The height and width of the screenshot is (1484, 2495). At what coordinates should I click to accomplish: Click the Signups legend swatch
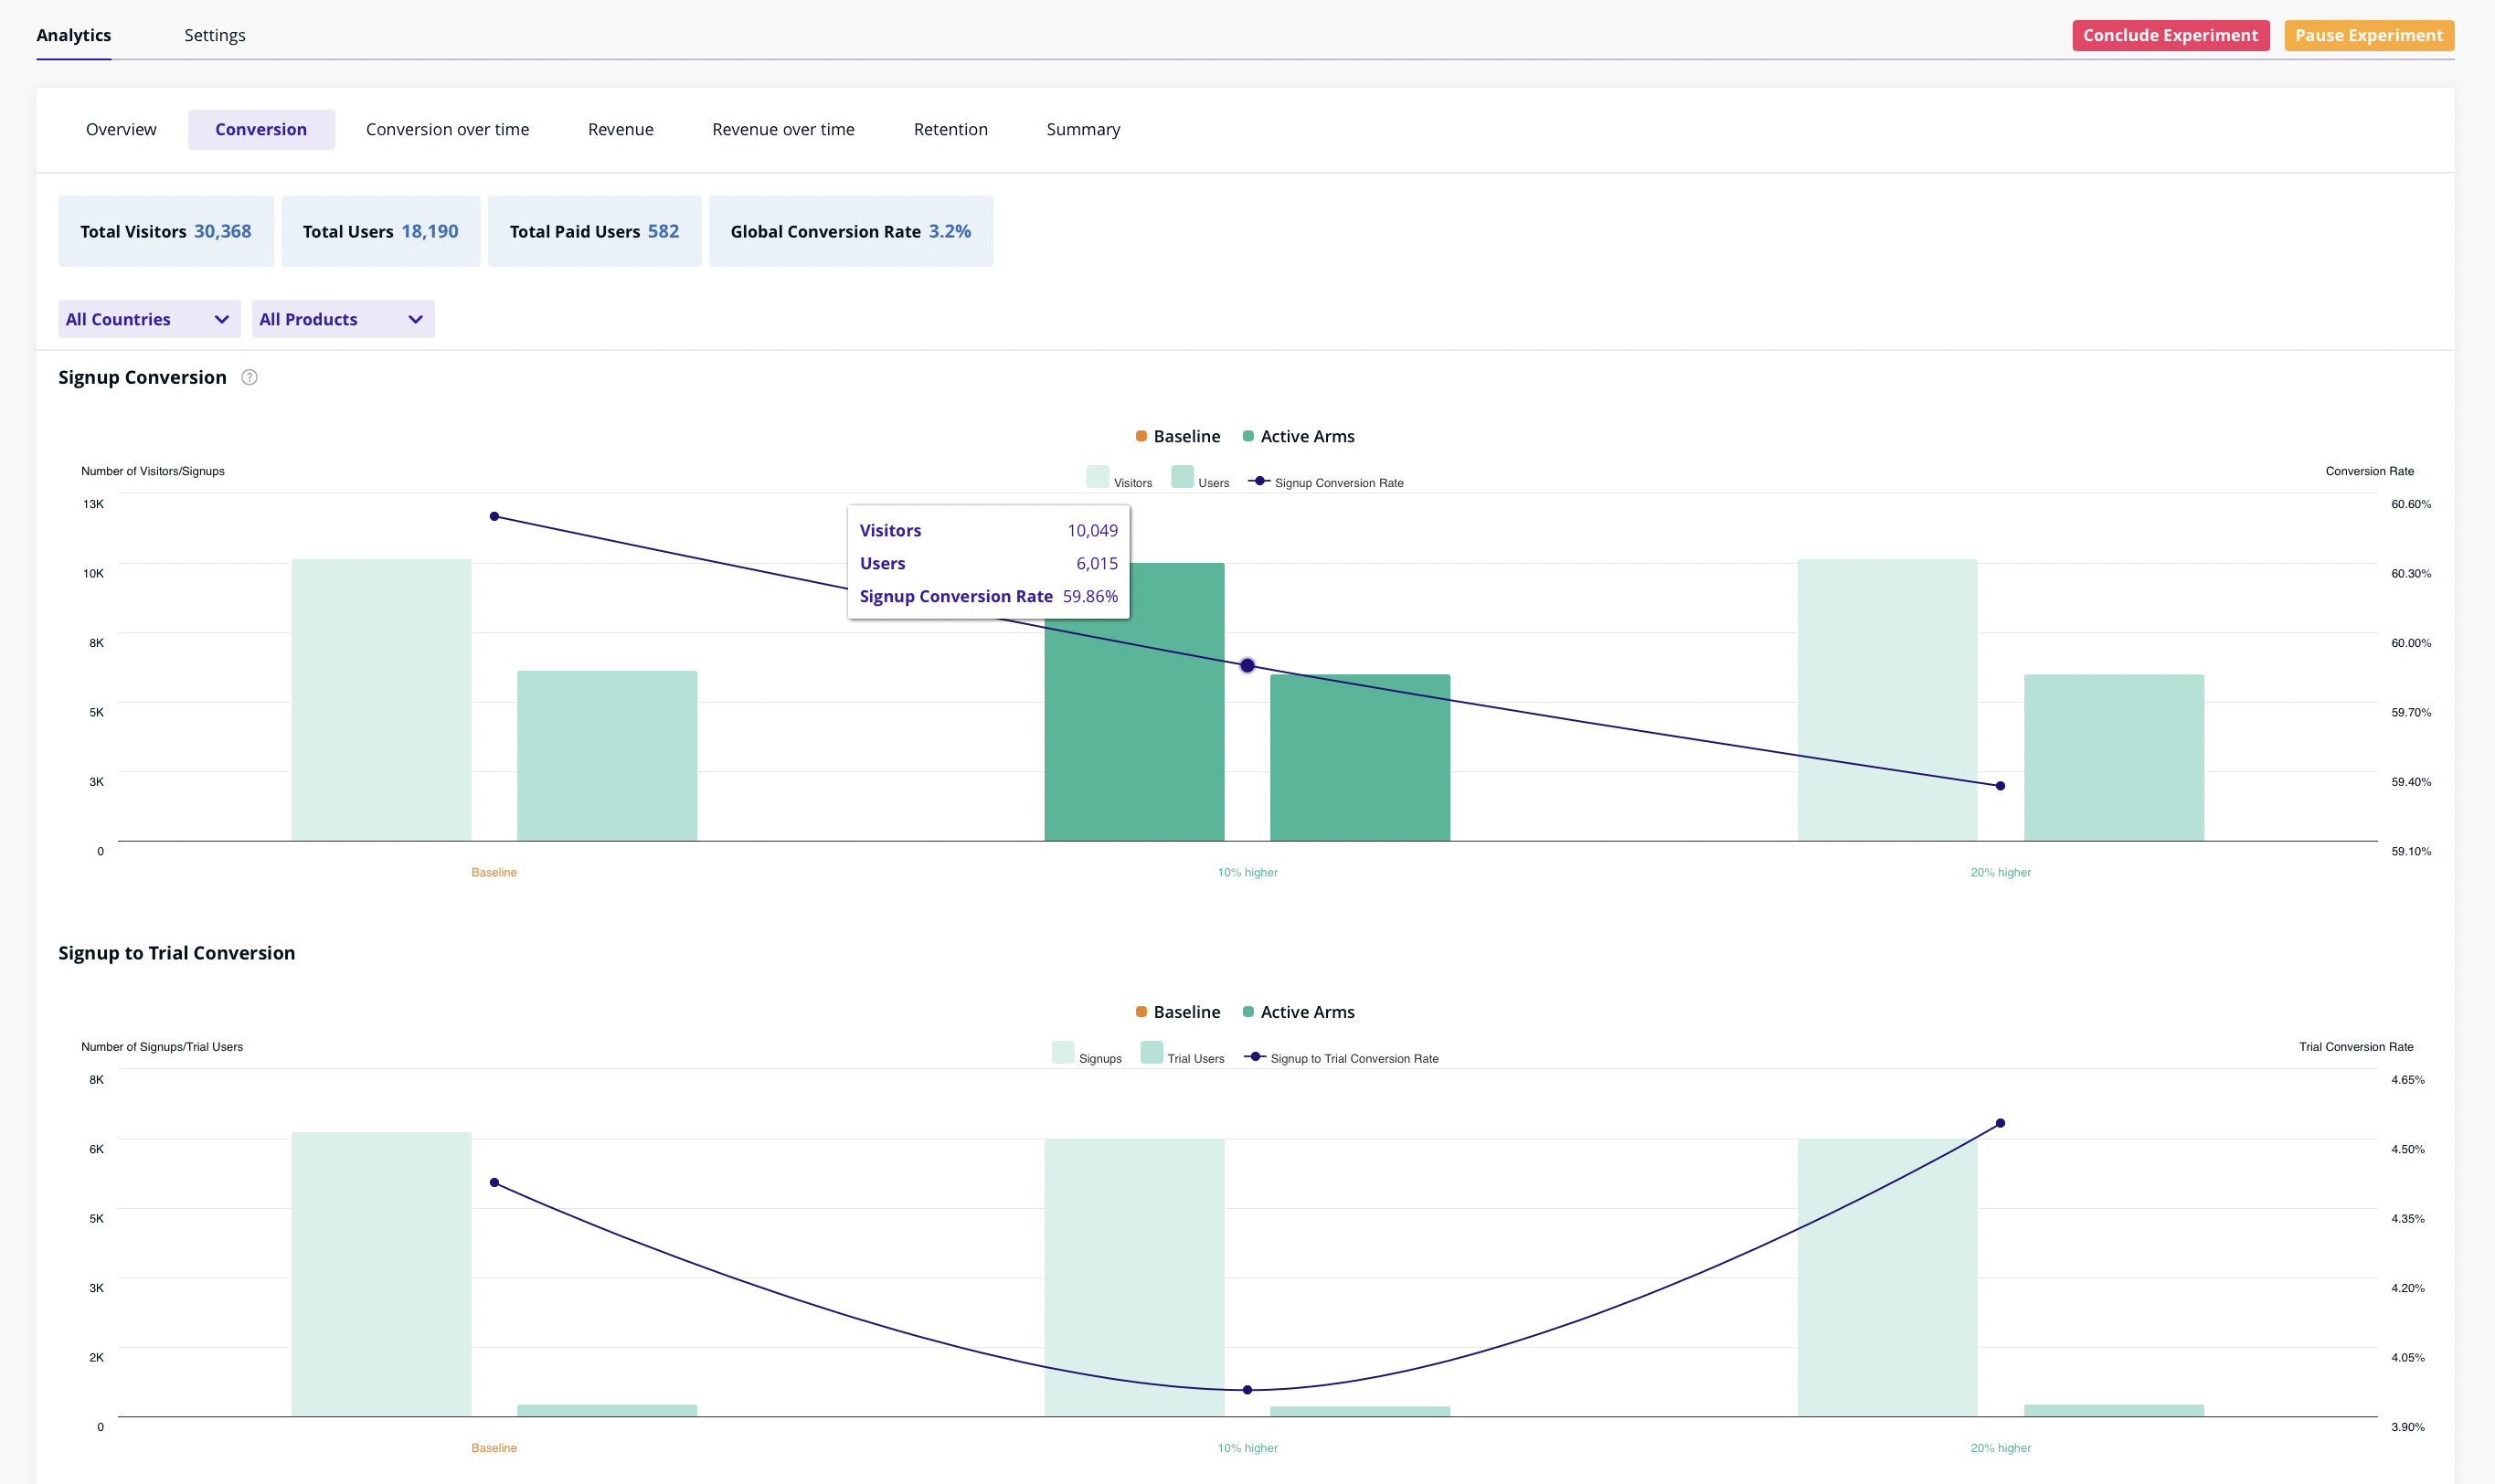[1062, 1052]
